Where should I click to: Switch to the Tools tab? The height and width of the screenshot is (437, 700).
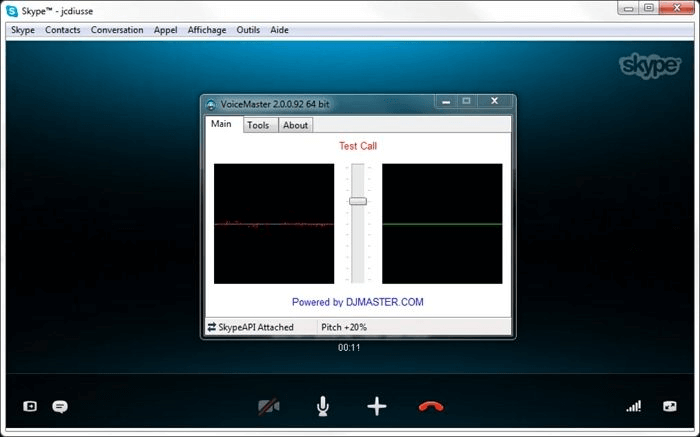[x=258, y=125]
